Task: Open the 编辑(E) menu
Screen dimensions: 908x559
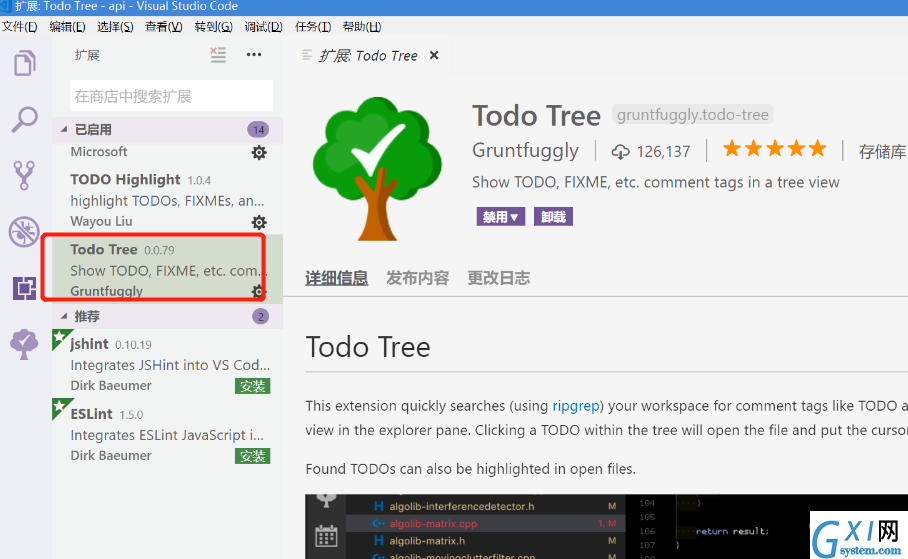Action: tap(67, 27)
